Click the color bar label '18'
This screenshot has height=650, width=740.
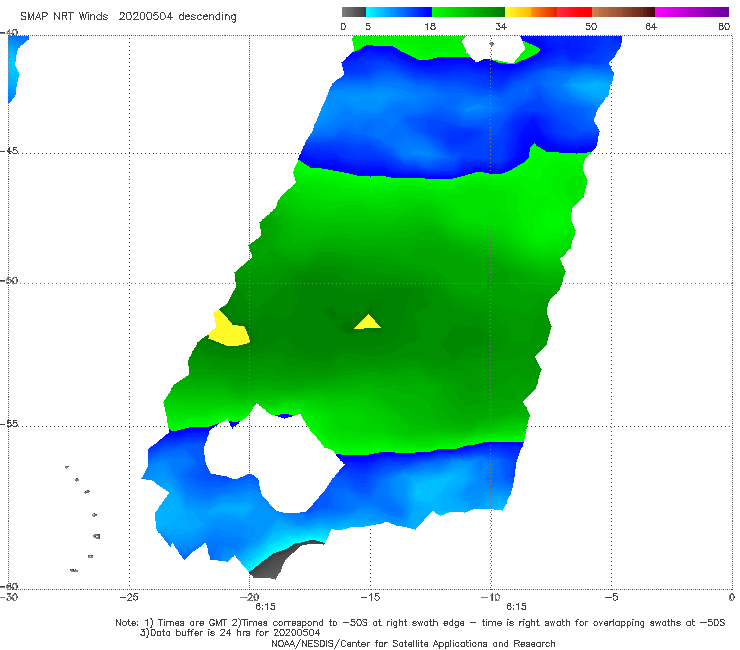click(430, 26)
